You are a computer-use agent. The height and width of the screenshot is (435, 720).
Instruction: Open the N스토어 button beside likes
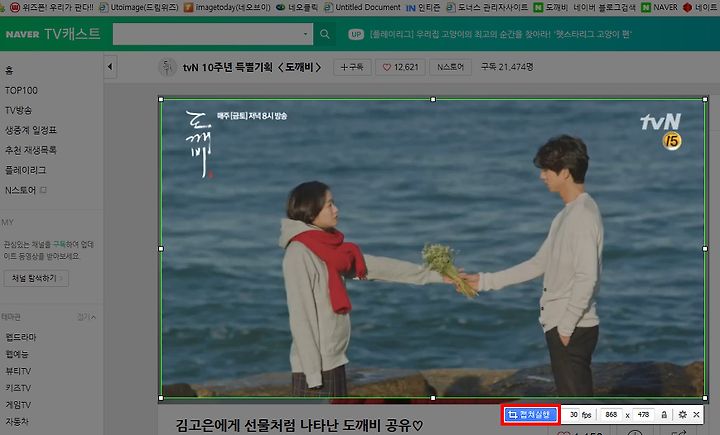tap(450, 67)
